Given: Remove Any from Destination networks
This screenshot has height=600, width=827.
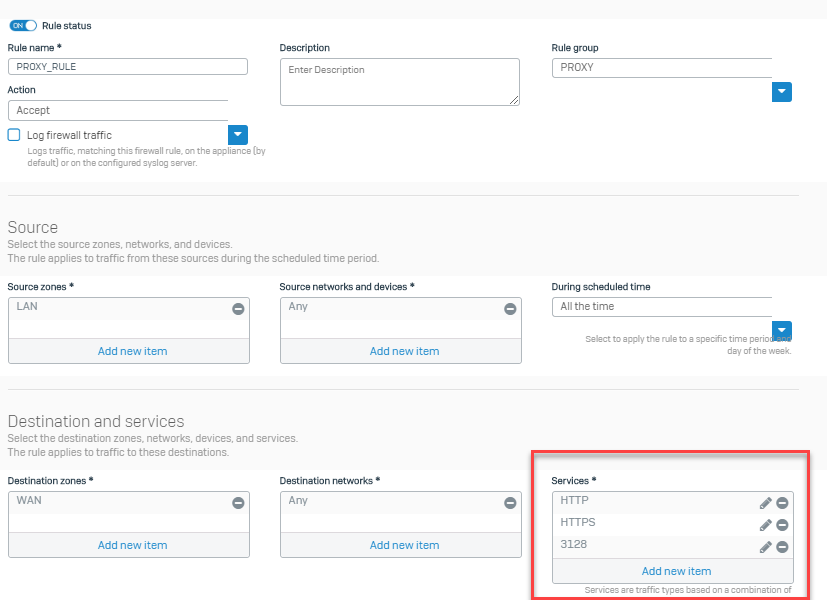Looking at the screenshot, I should [x=510, y=503].
